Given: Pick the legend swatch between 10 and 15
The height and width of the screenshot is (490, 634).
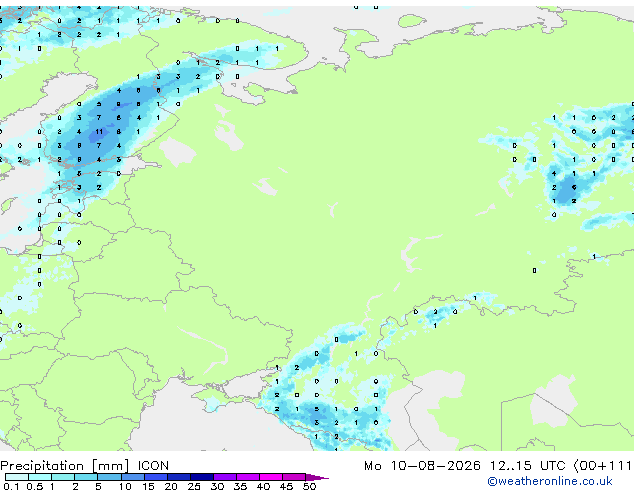Looking at the screenshot, I should click(133, 477).
